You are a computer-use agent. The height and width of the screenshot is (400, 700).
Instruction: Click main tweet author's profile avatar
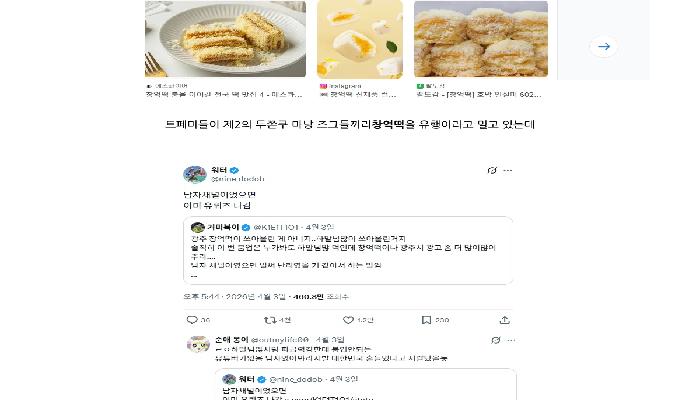point(194,173)
